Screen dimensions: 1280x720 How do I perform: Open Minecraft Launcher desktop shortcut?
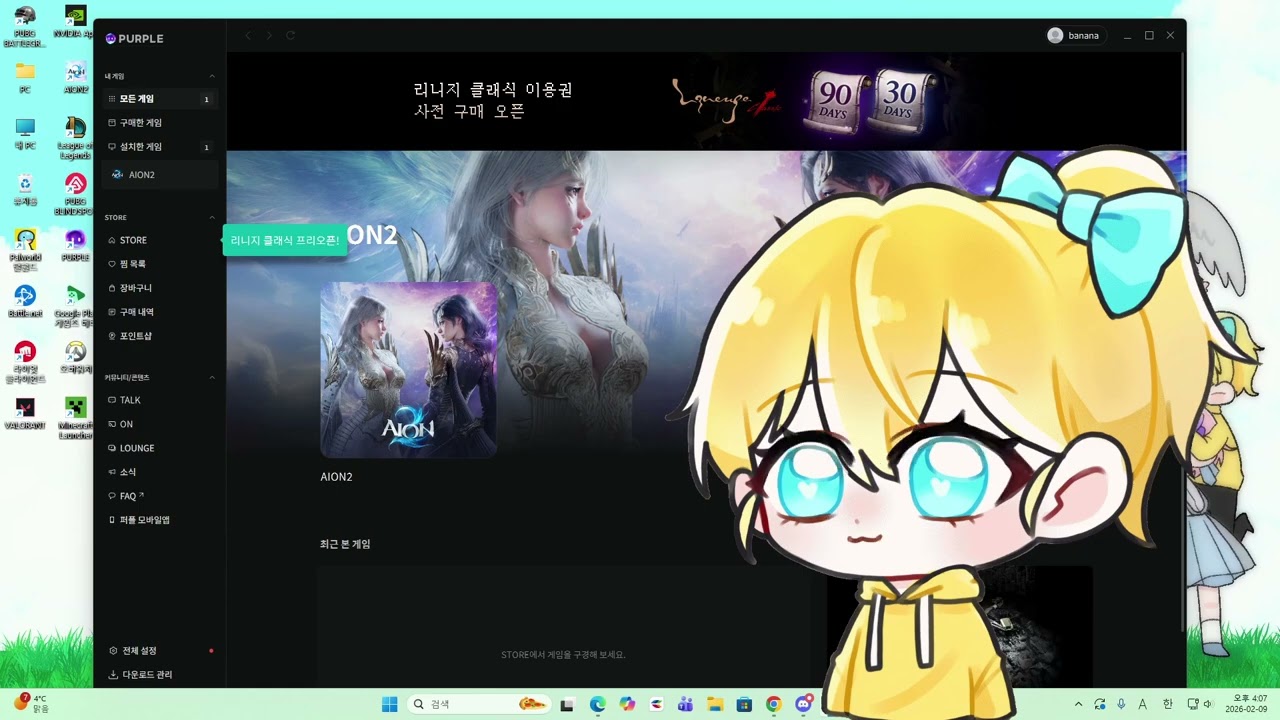point(75,419)
